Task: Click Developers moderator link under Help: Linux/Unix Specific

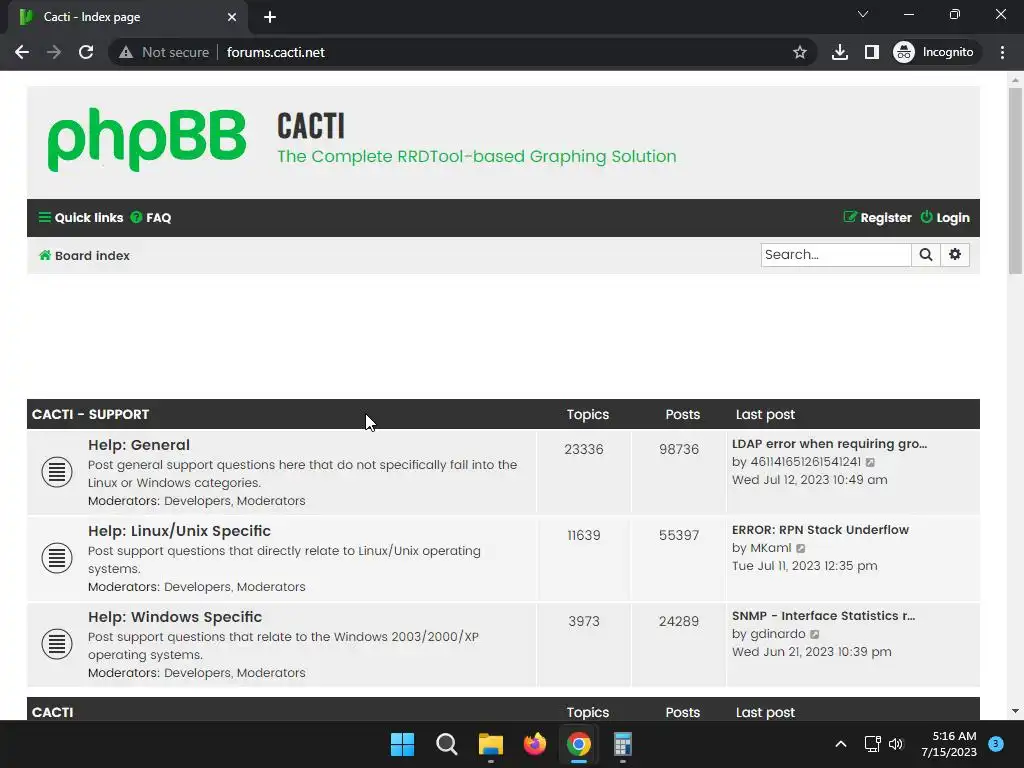Action: pos(197,587)
